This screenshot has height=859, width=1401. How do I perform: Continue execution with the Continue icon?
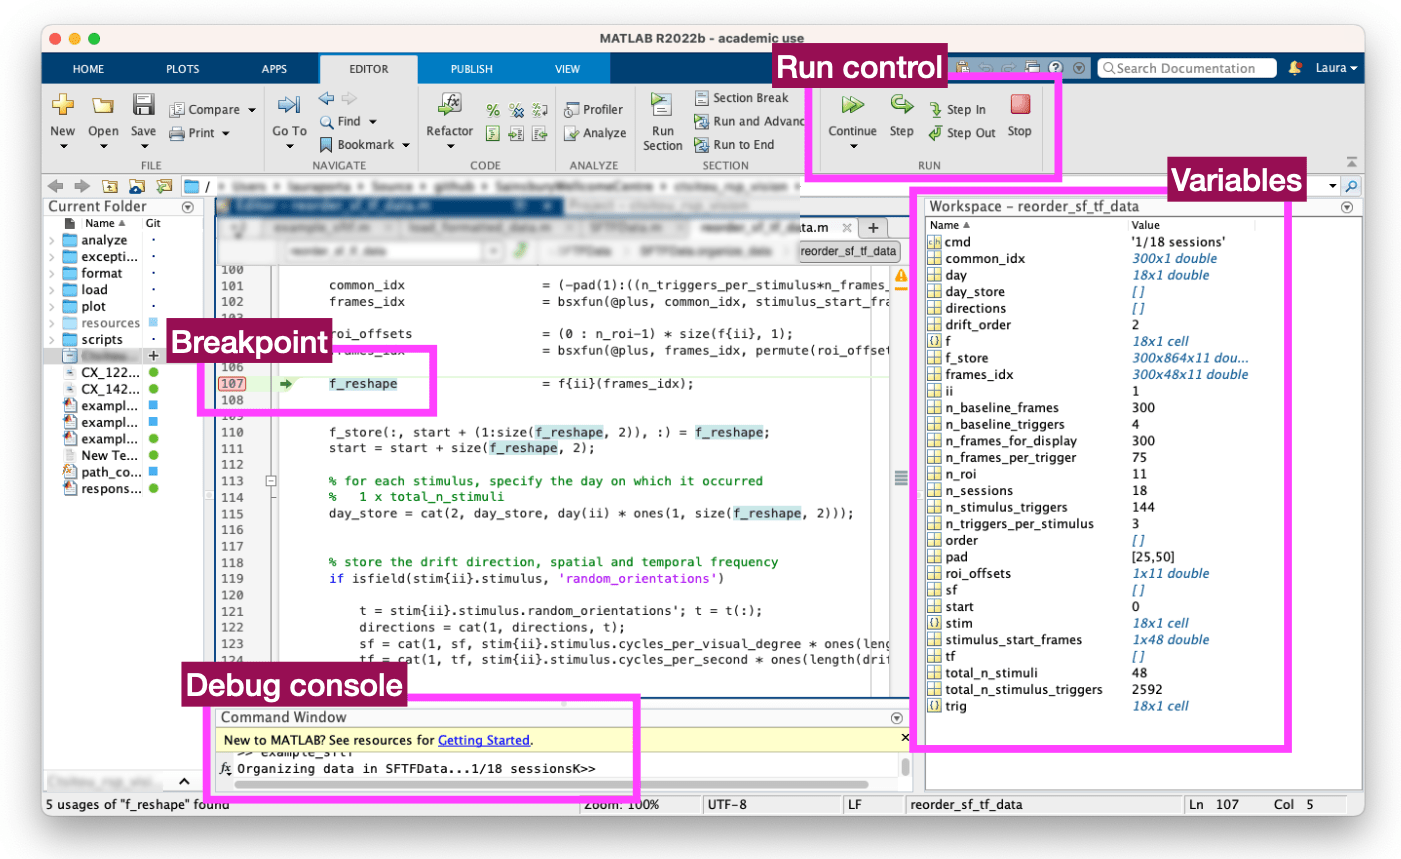(x=852, y=104)
